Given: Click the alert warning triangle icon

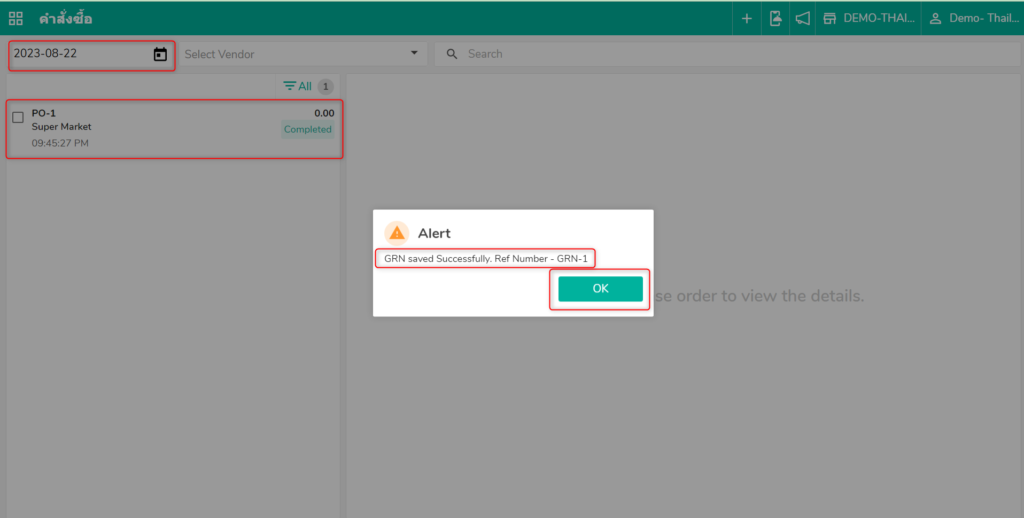Looking at the screenshot, I should click(396, 233).
